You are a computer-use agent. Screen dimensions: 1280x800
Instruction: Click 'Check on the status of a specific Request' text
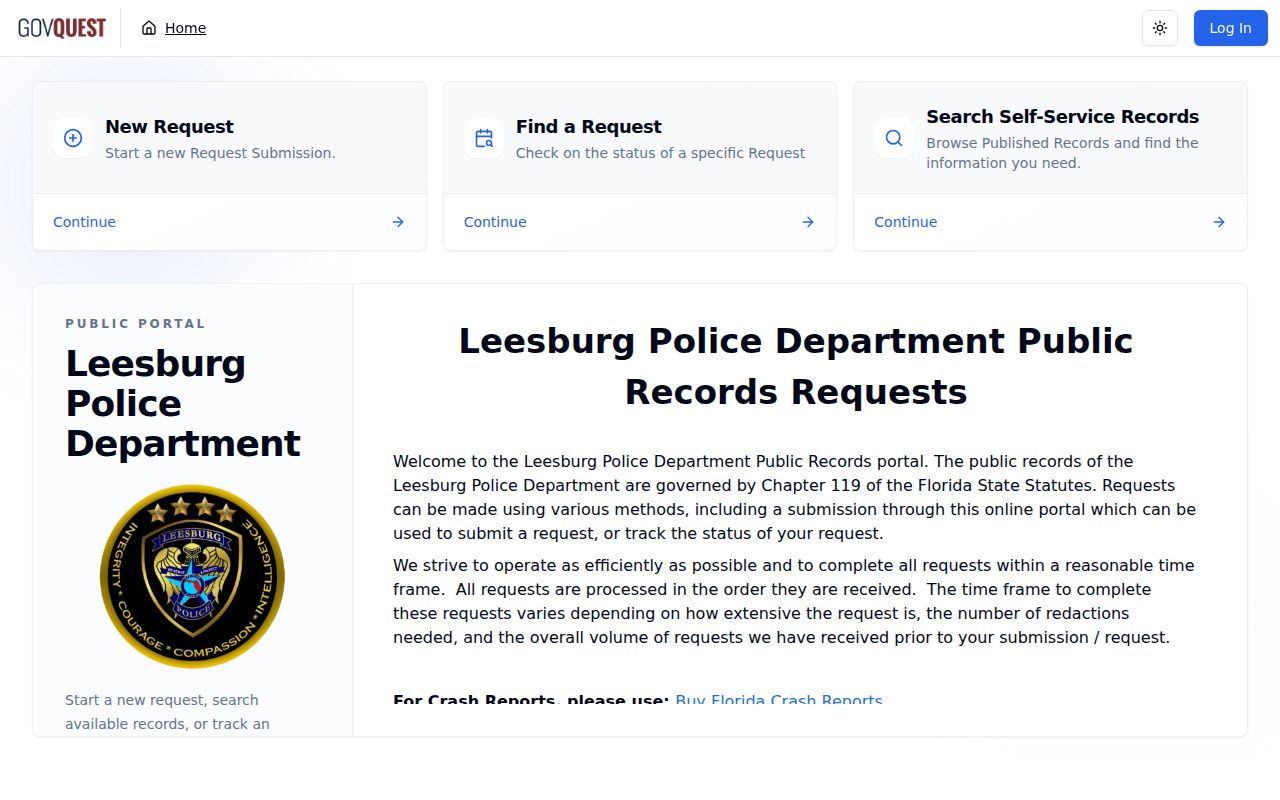(660, 153)
